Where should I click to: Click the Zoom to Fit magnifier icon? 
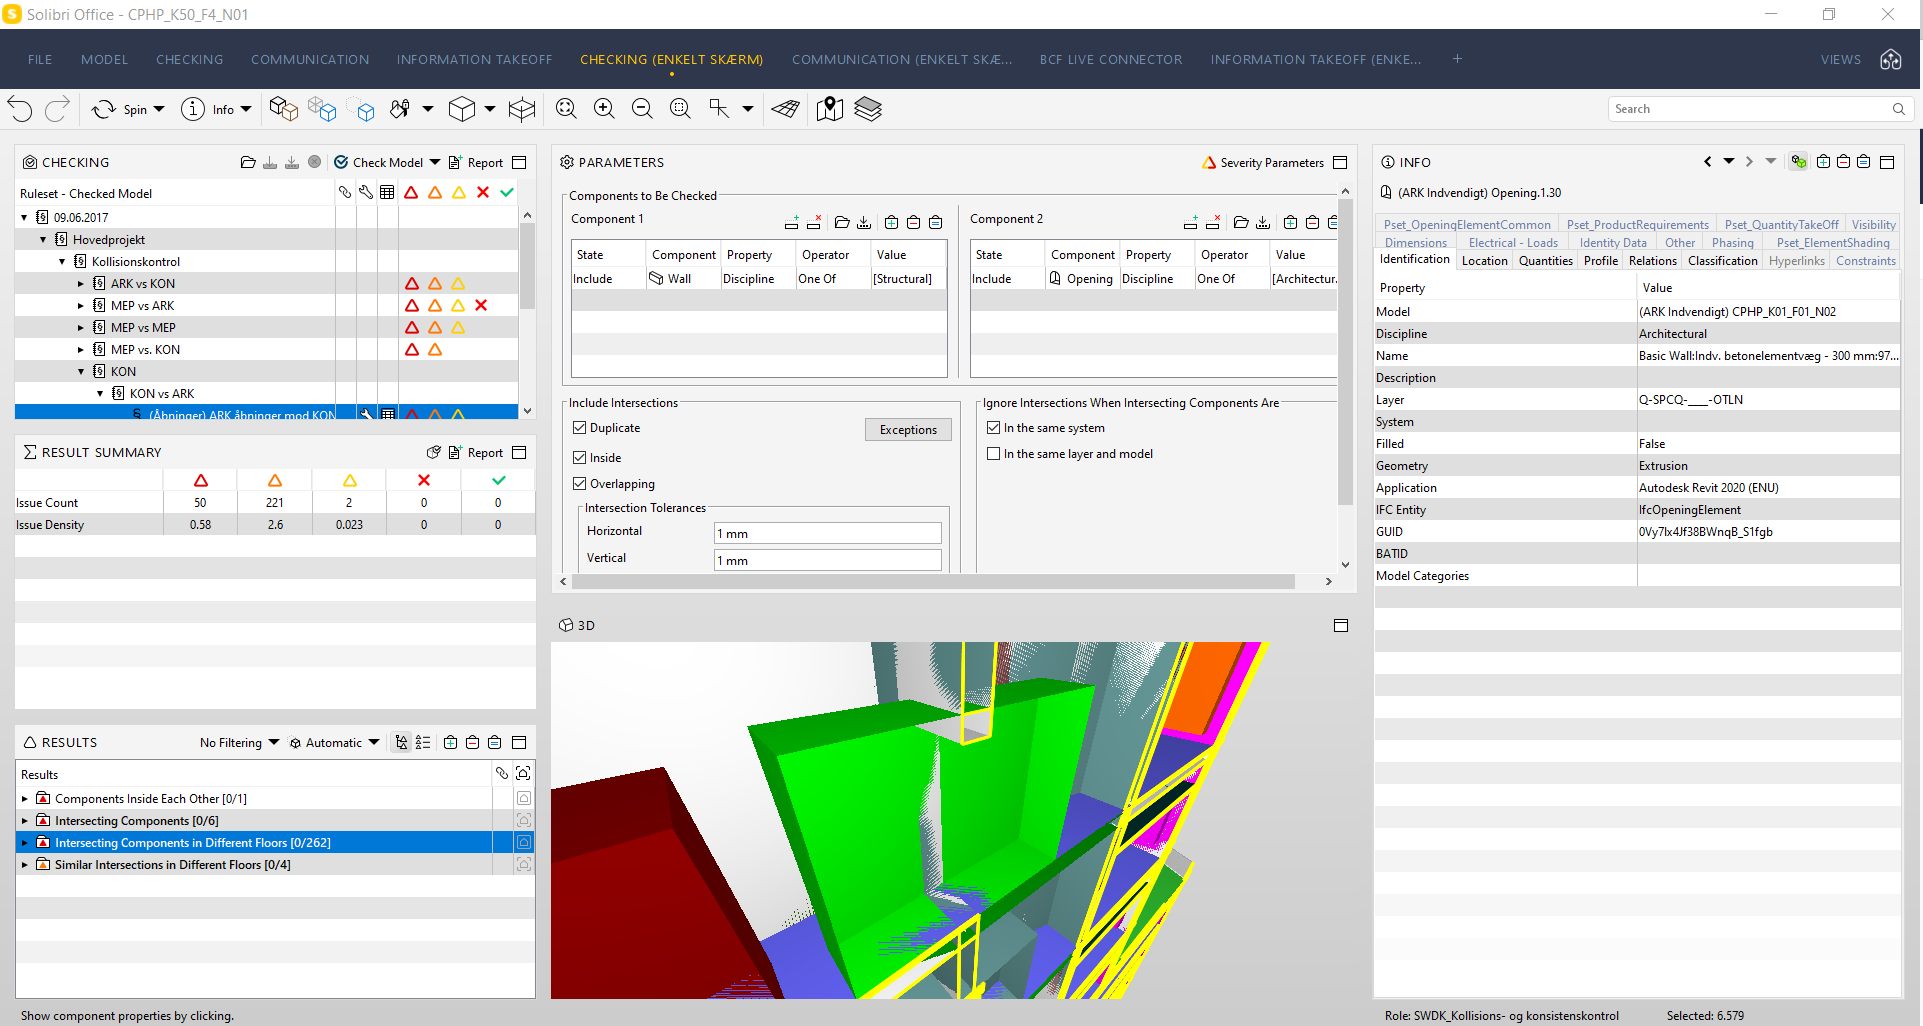(566, 109)
